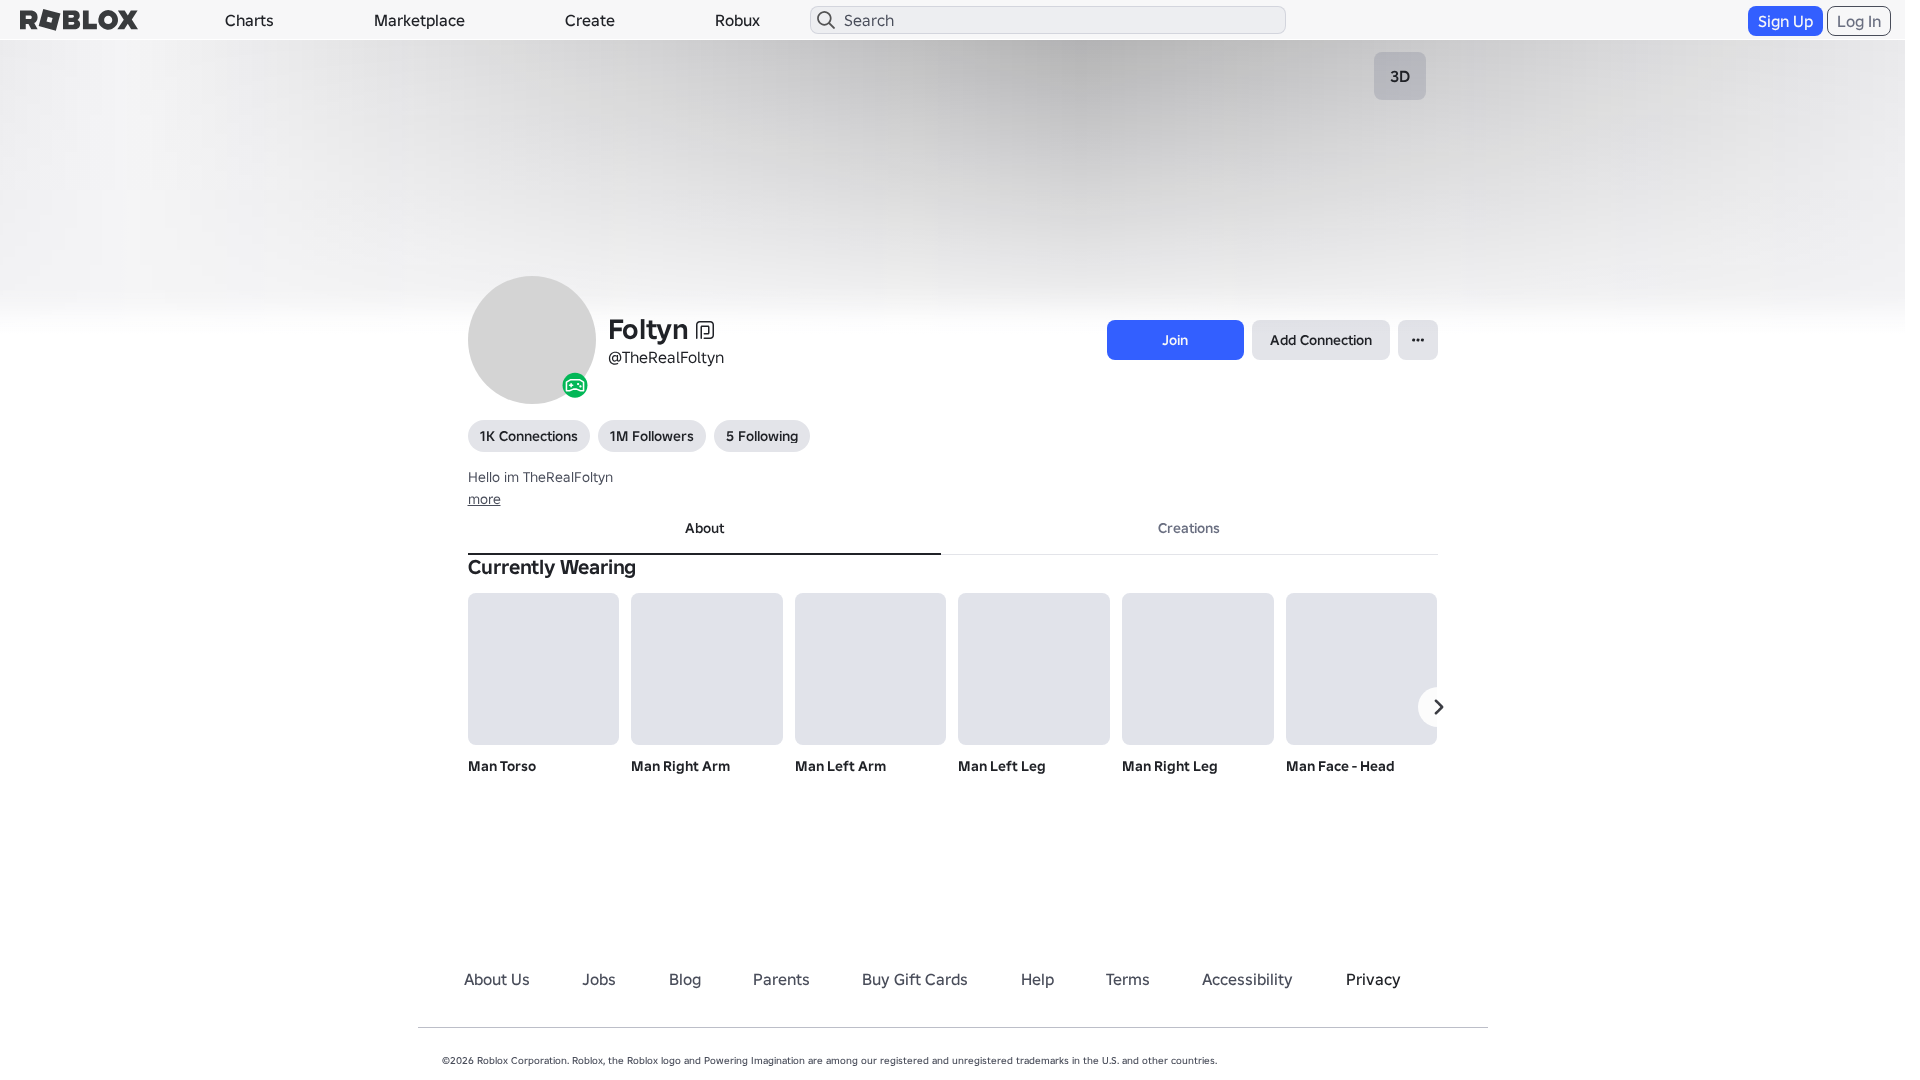1920x1080 pixels.
Task: Advance Currently Wearing carousel with right chevron
Action: click(x=1438, y=707)
